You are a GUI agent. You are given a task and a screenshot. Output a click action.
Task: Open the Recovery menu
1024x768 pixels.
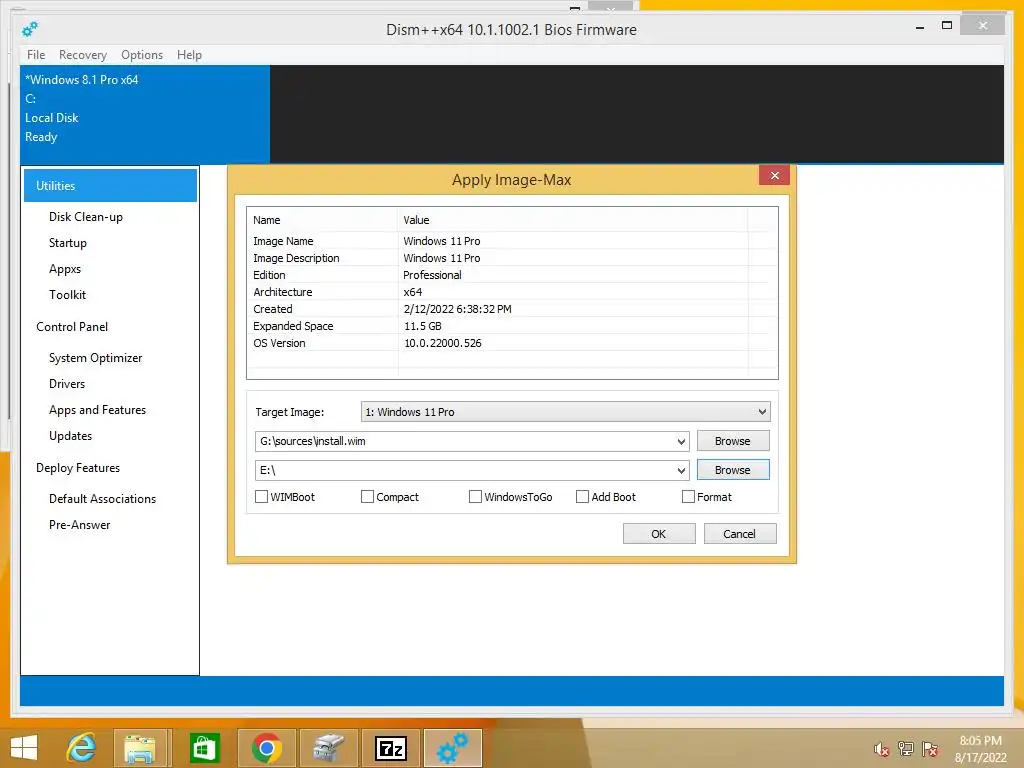pyautogui.click(x=83, y=55)
